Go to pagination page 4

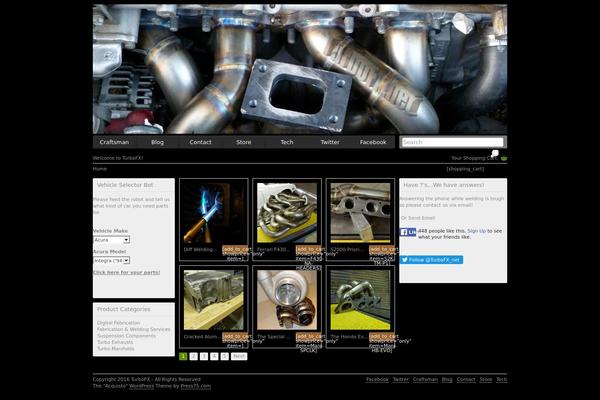(x=214, y=356)
